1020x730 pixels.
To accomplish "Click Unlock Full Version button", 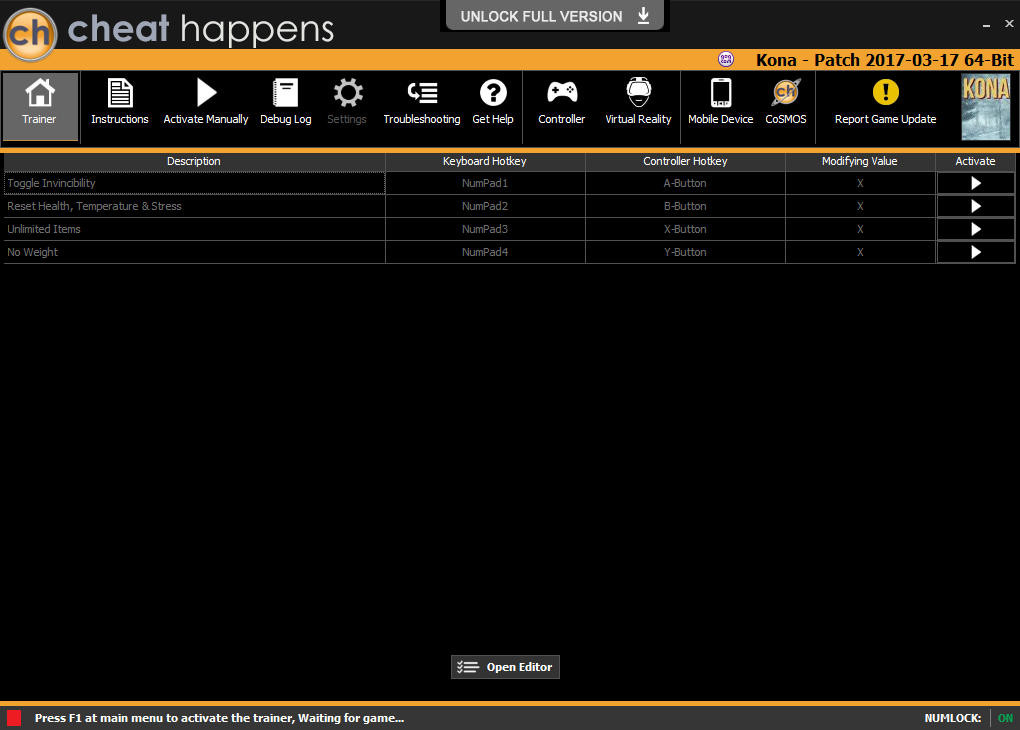I will [x=554, y=16].
